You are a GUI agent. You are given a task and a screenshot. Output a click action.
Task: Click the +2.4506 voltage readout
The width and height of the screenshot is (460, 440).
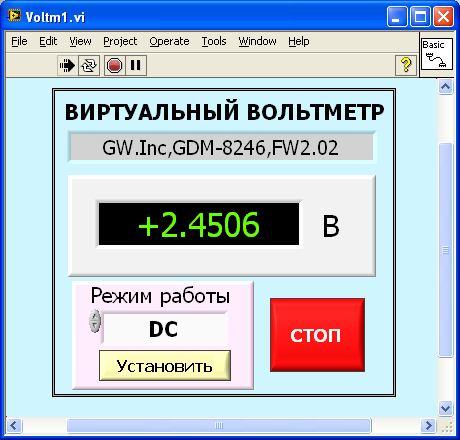(x=199, y=224)
